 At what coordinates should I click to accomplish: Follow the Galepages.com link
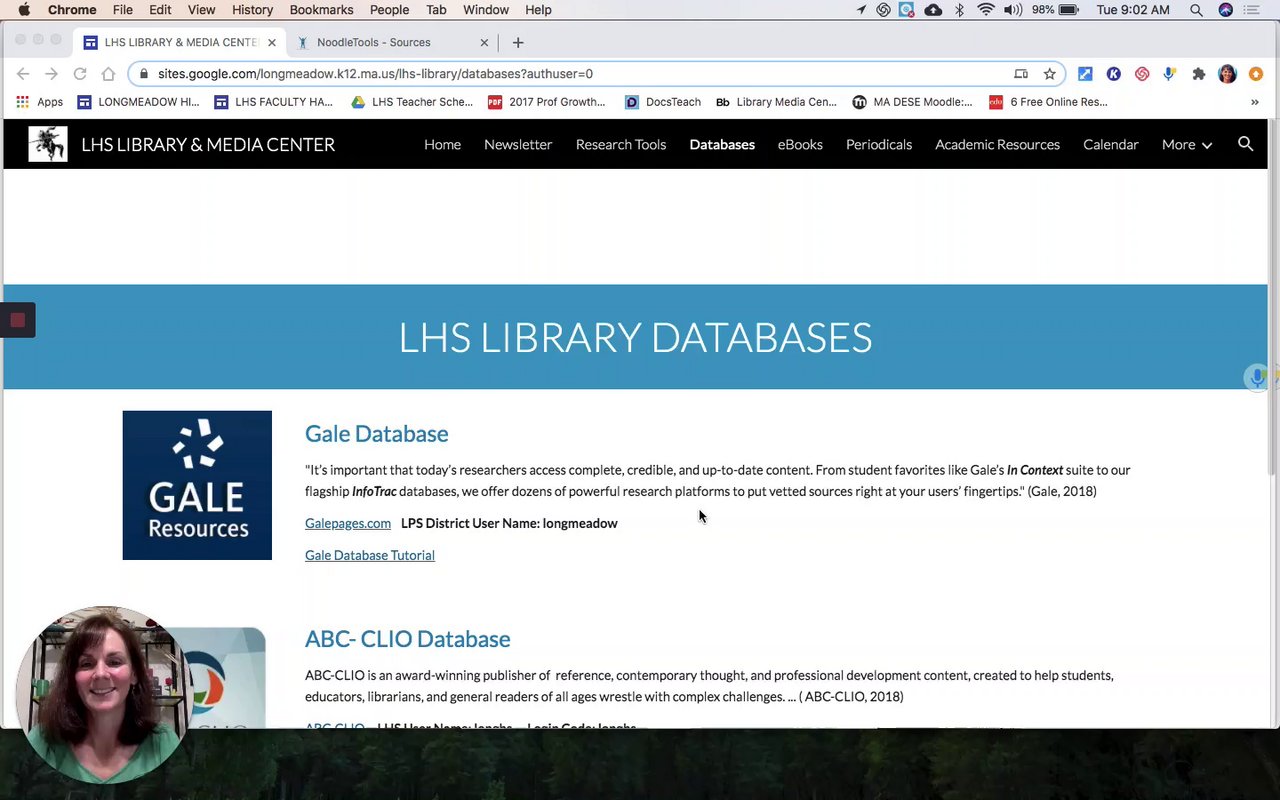348,523
